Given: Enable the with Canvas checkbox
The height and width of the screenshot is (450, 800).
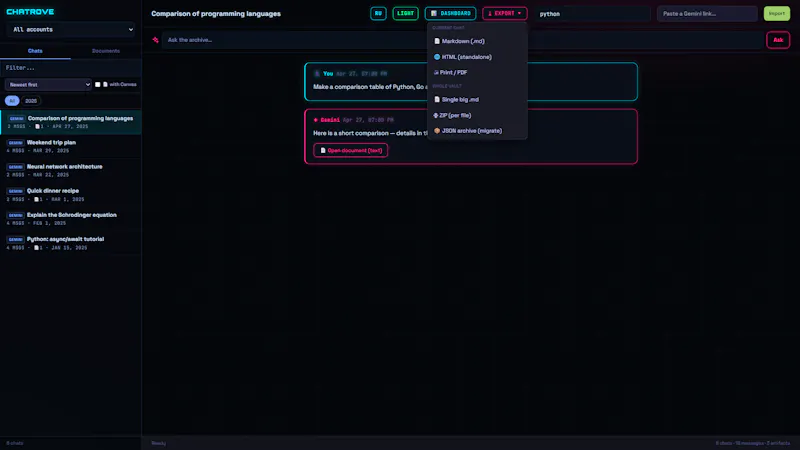Looking at the screenshot, I should coord(97,84).
